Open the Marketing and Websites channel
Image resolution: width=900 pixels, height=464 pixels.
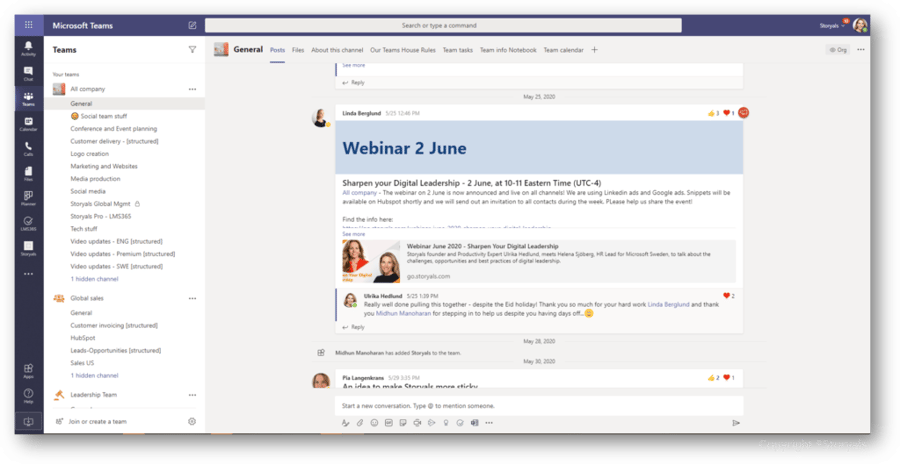pyautogui.click(x=104, y=166)
